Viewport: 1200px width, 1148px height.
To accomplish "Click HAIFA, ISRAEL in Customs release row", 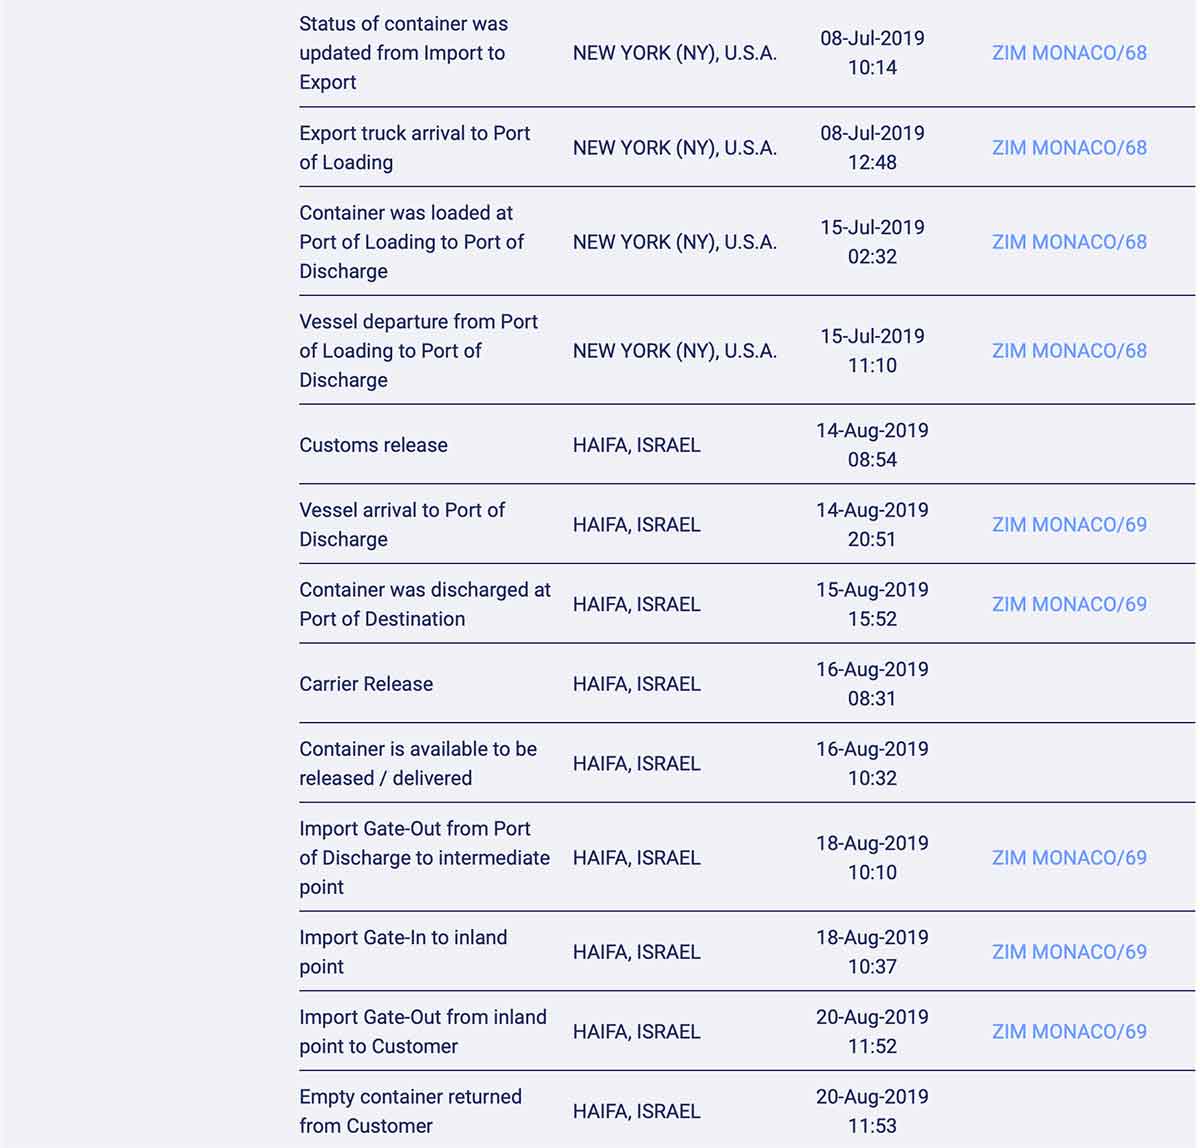I will 636,445.
